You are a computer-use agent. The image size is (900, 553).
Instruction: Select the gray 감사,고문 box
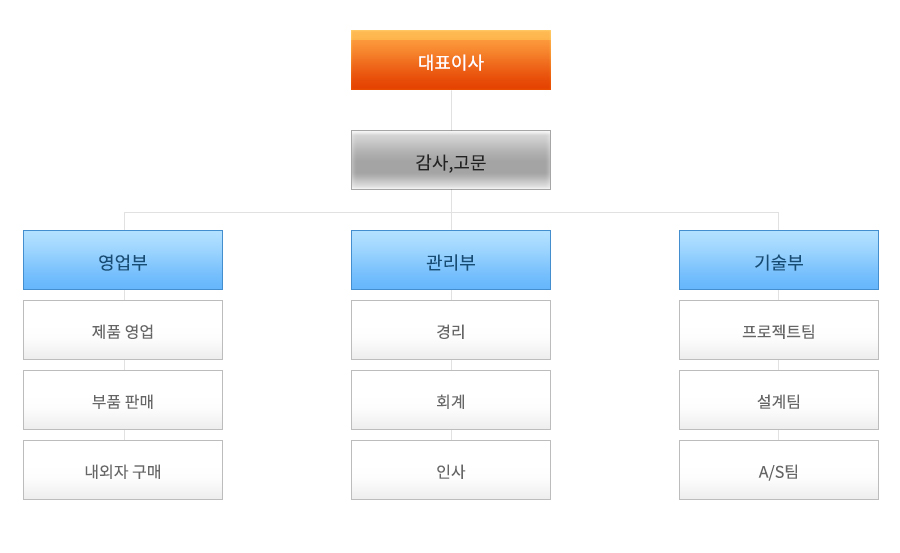point(451,160)
